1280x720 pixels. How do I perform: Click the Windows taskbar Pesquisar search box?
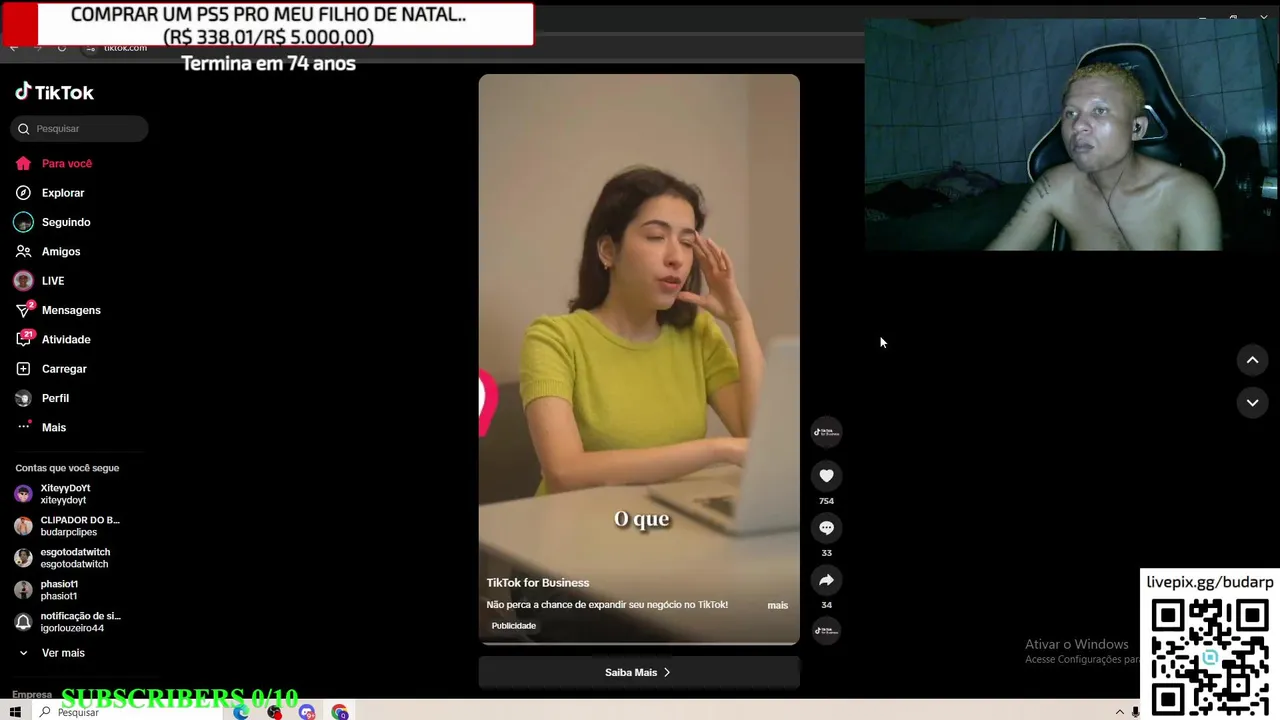point(128,712)
